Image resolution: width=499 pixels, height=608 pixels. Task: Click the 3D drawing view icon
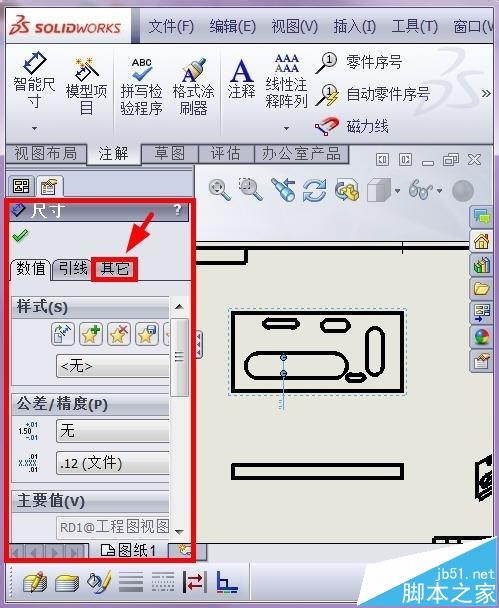[347, 190]
